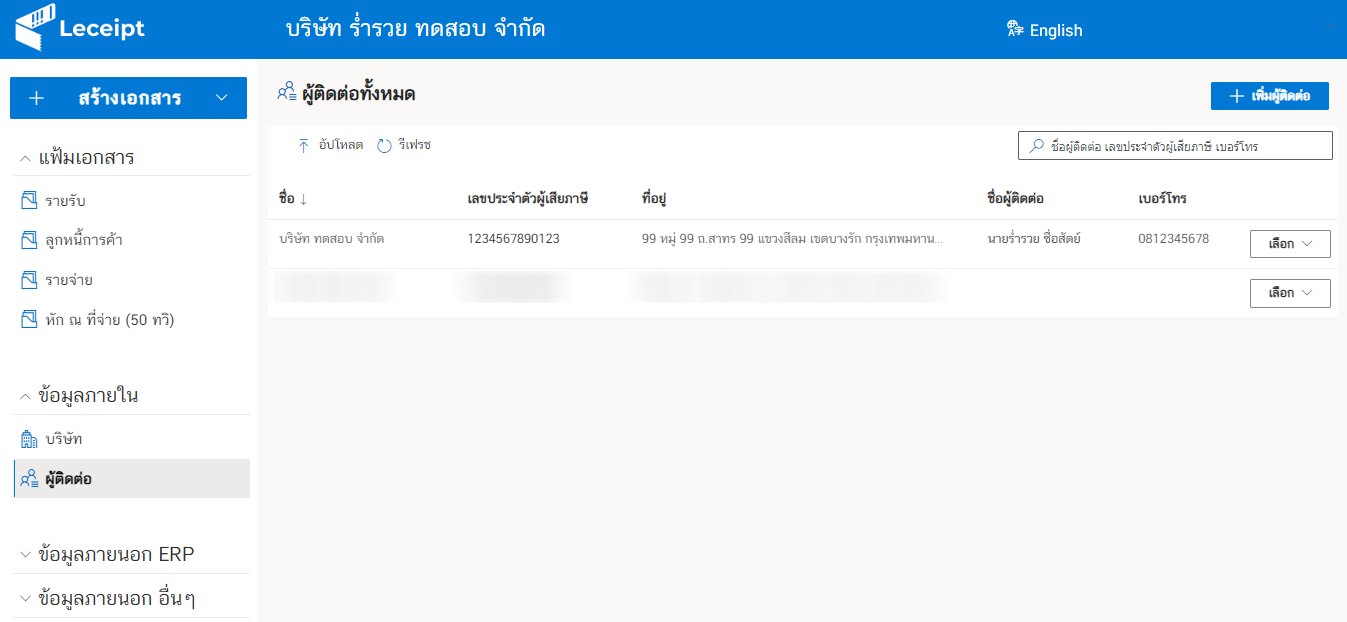Click the upload arrow icon

pyautogui.click(x=304, y=146)
